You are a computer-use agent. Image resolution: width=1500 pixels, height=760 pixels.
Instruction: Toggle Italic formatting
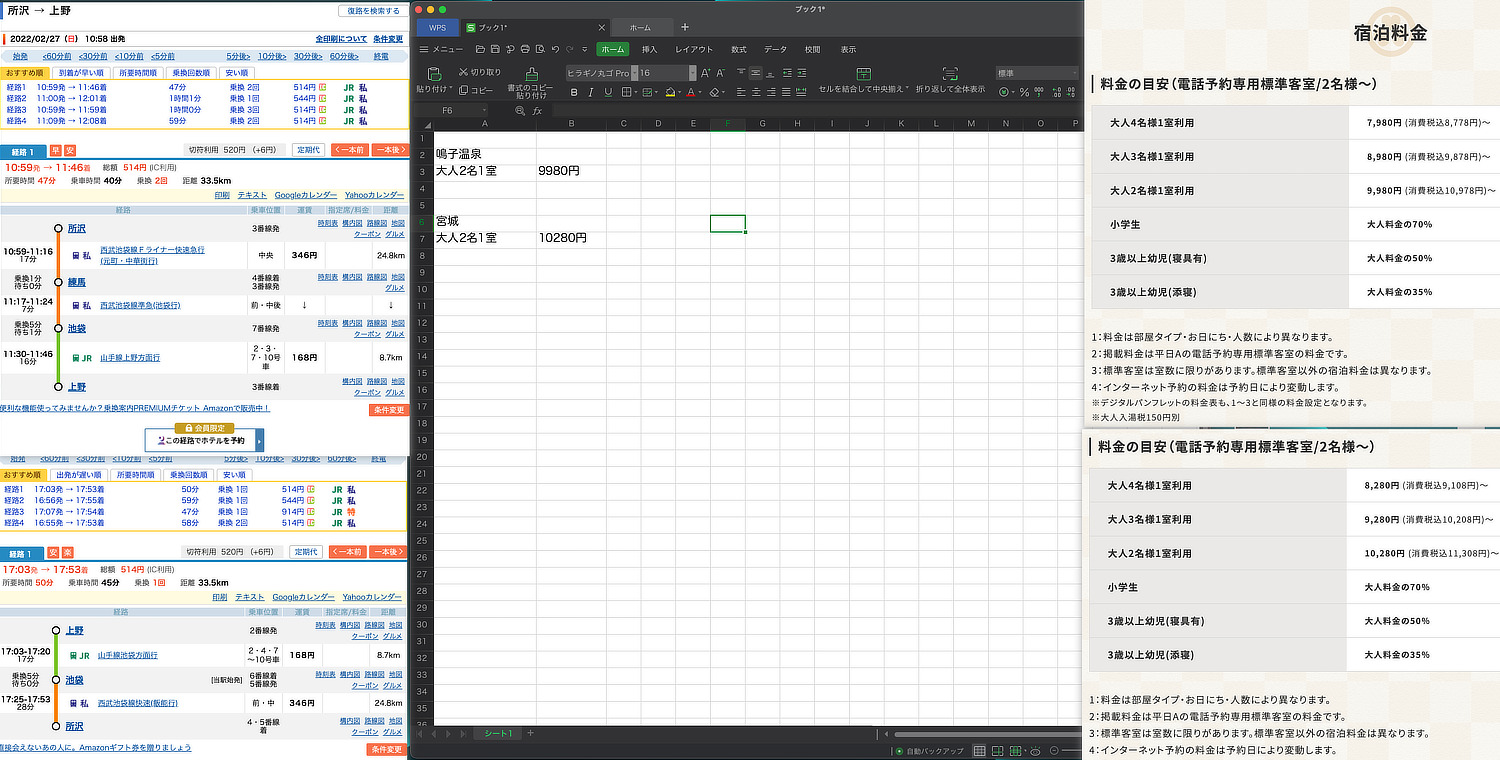coord(591,92)
